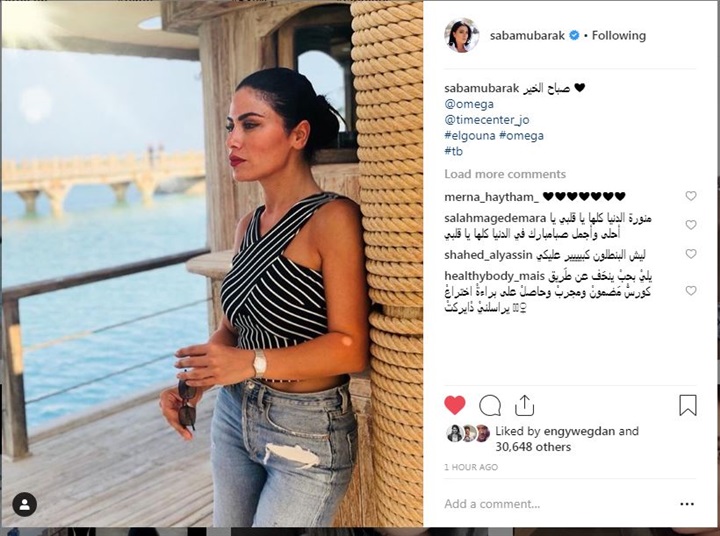
Task: View likes via 30,648 others link
Action: (533, 447)
